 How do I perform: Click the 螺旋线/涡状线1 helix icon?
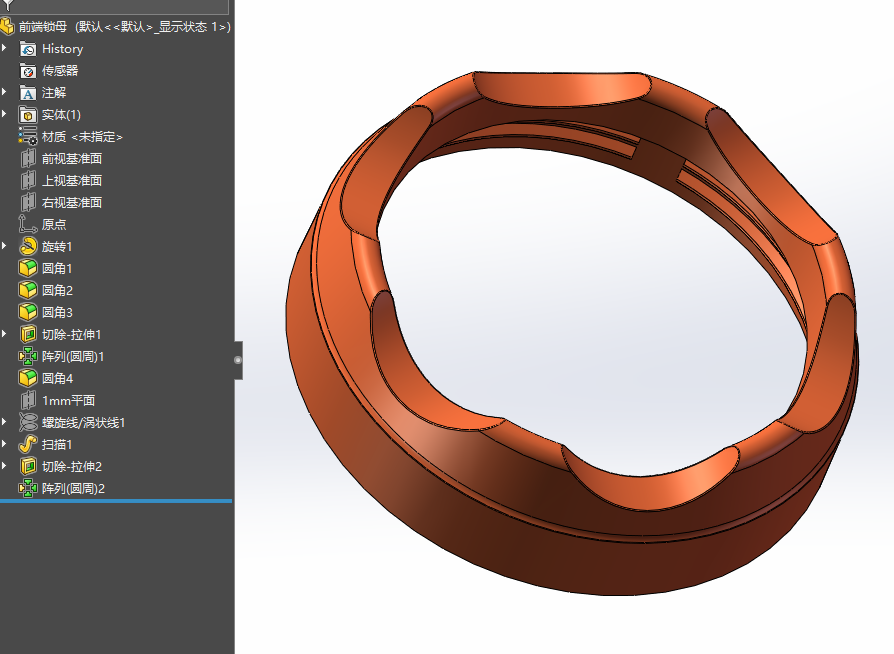[x=28, y=423]
